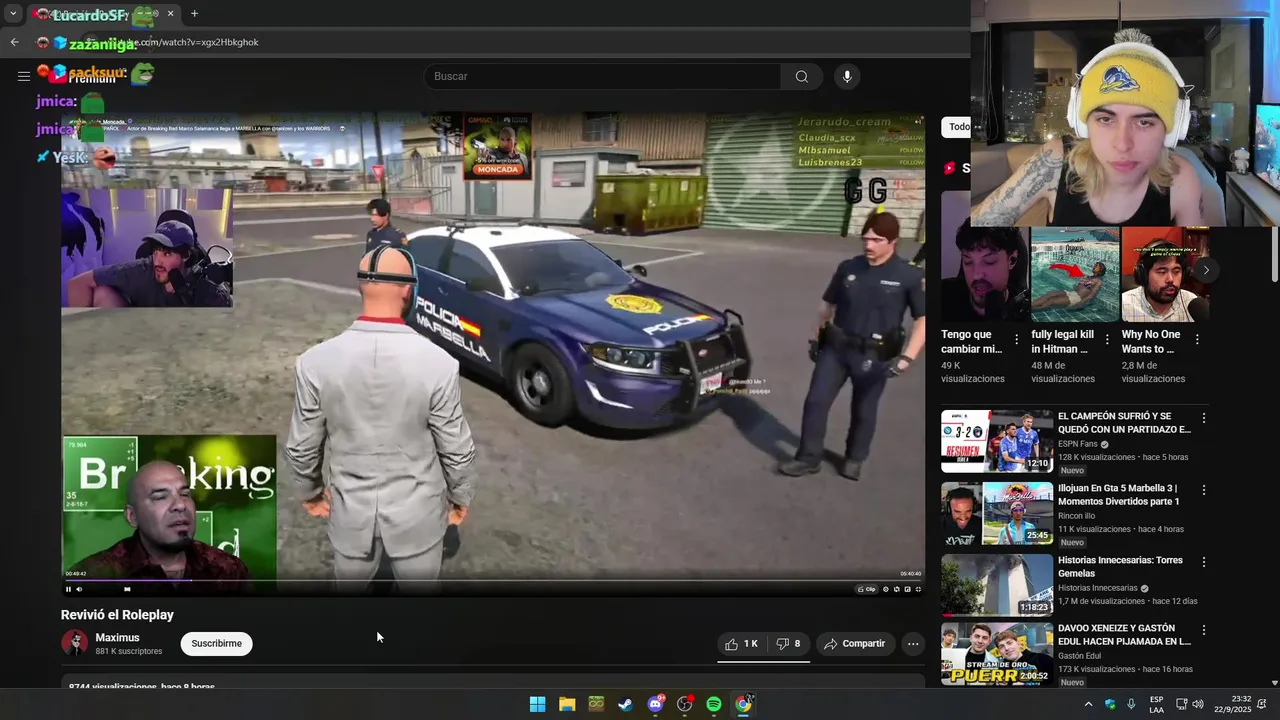Click the Illojuan Gta 5 video thumbnail
1280x720 pixels.
pos(997,513)
